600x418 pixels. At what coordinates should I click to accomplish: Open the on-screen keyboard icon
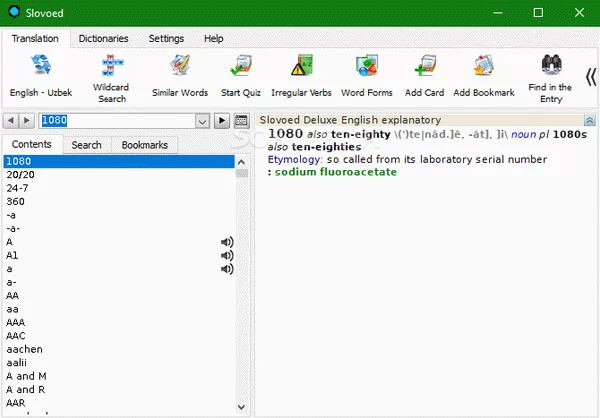[241, 121]
